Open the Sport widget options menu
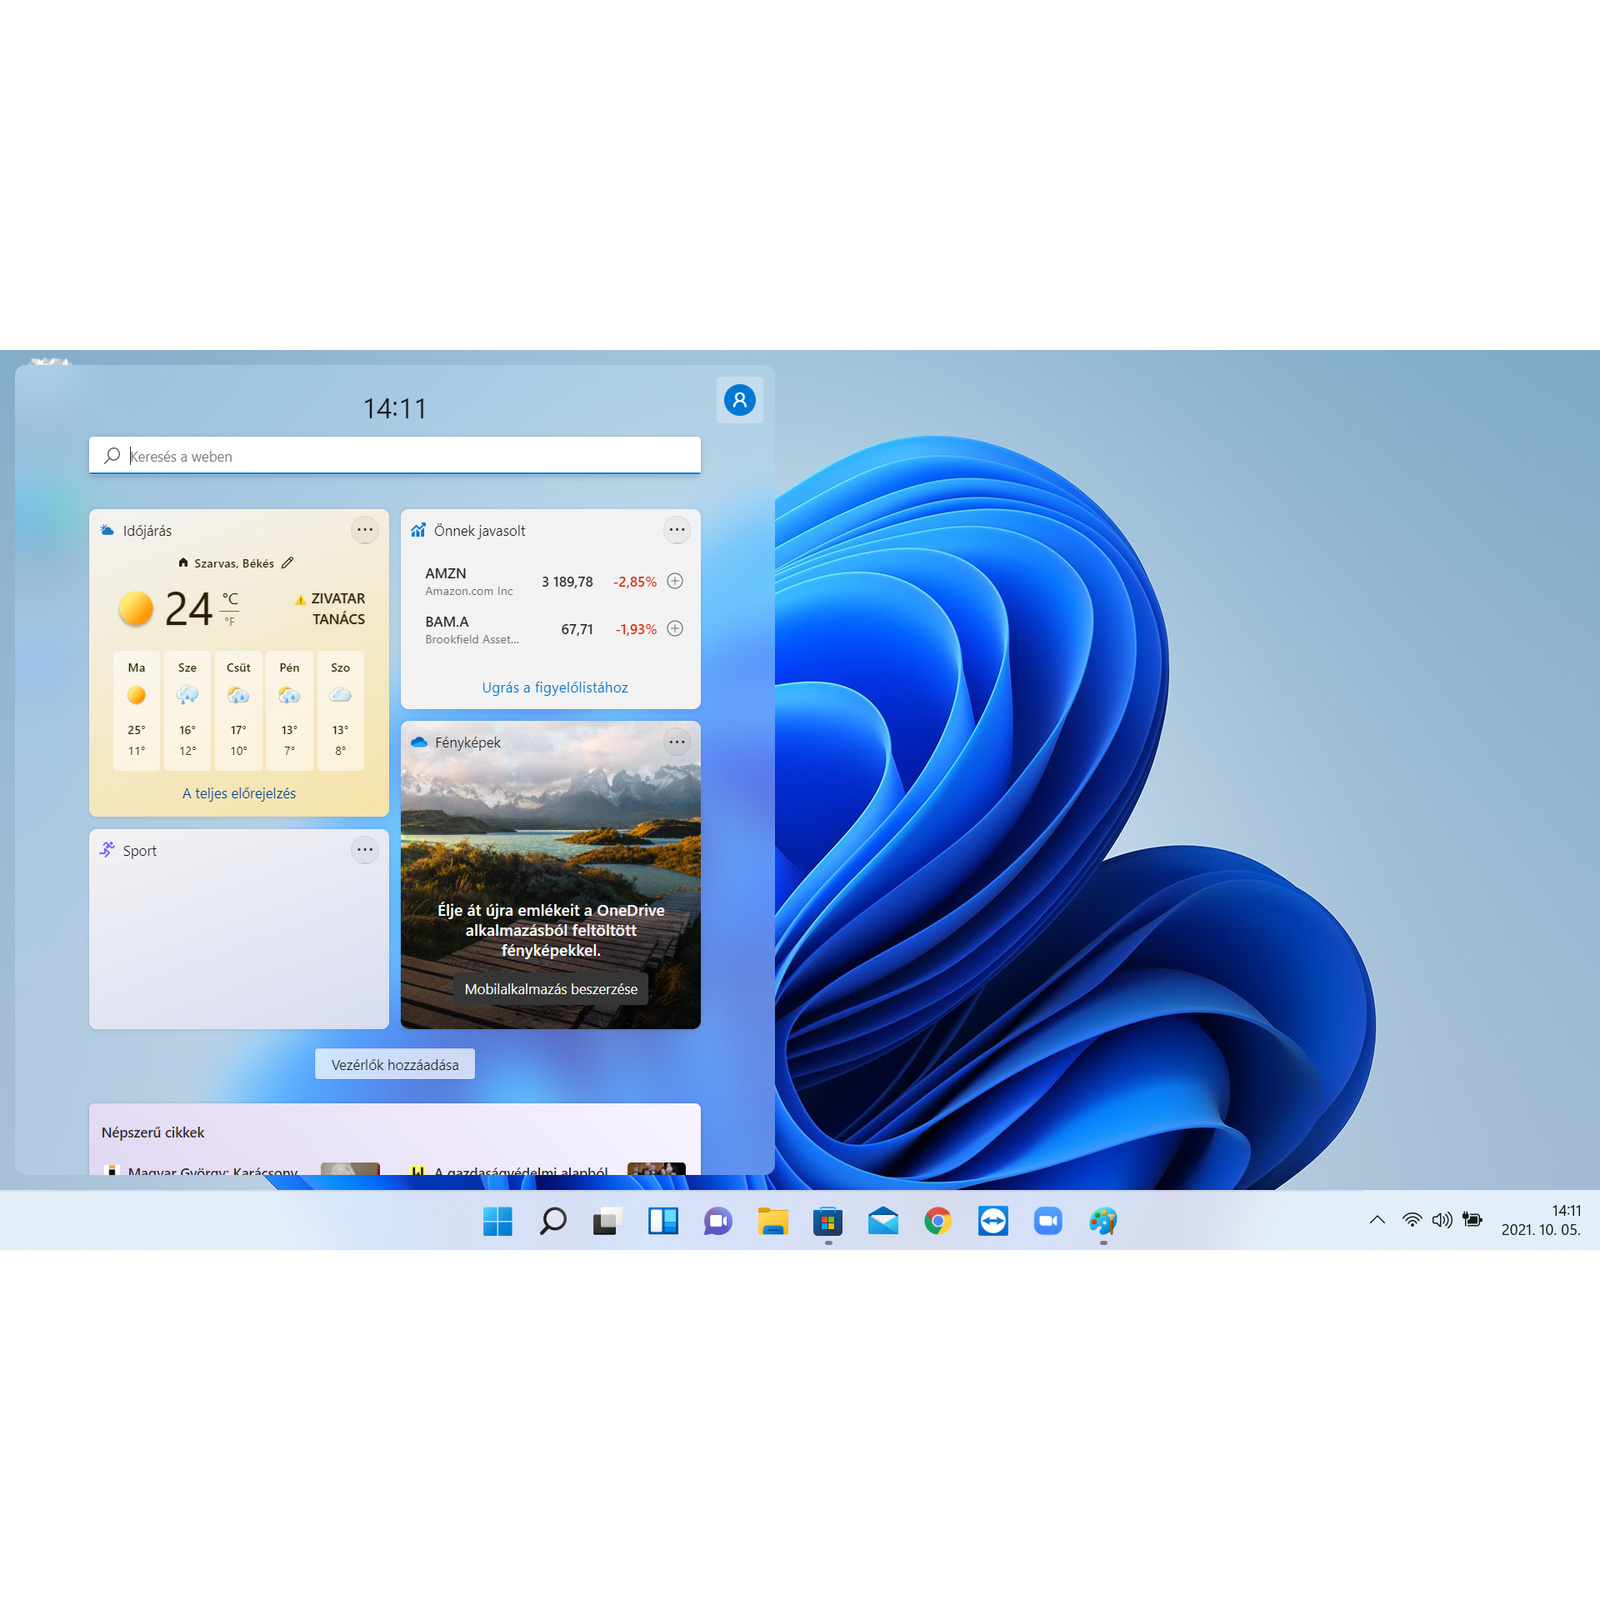The height and width of the screenshot is (1600, 1600). pyautogui.click(x=365, y=849)
